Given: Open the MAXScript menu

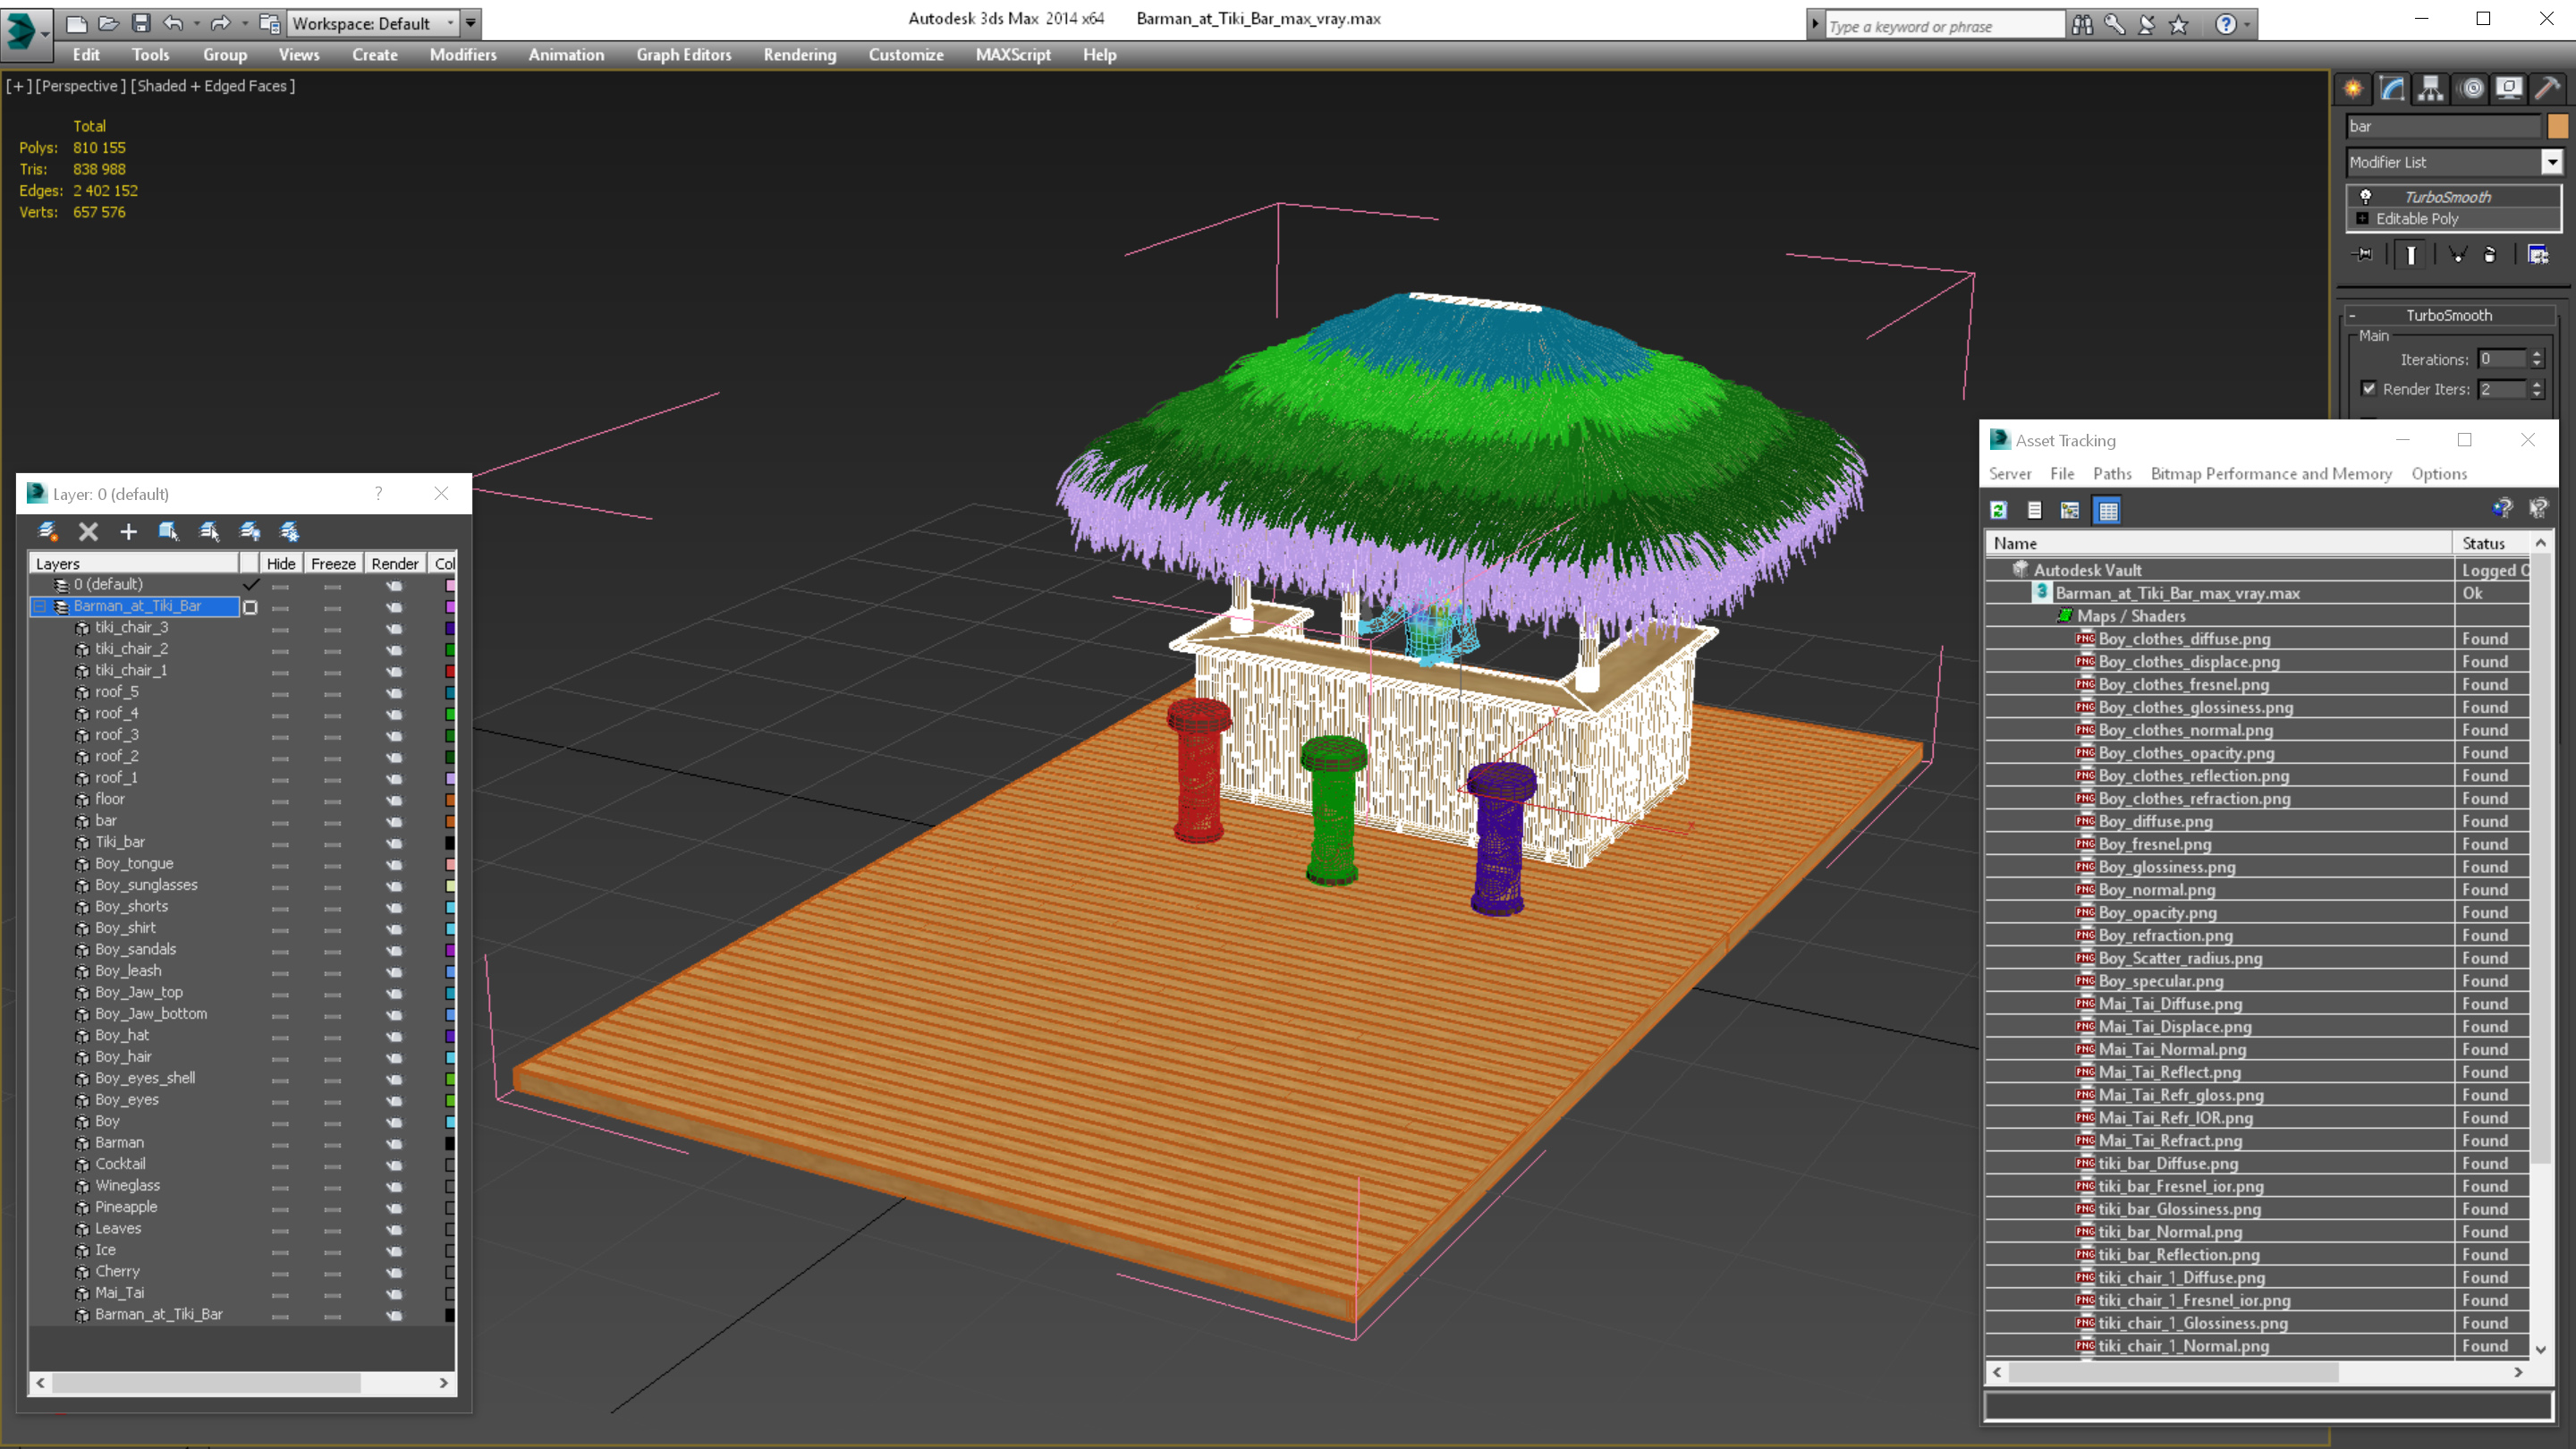Looking at the screenshot, I should [x=1013, y=55].
